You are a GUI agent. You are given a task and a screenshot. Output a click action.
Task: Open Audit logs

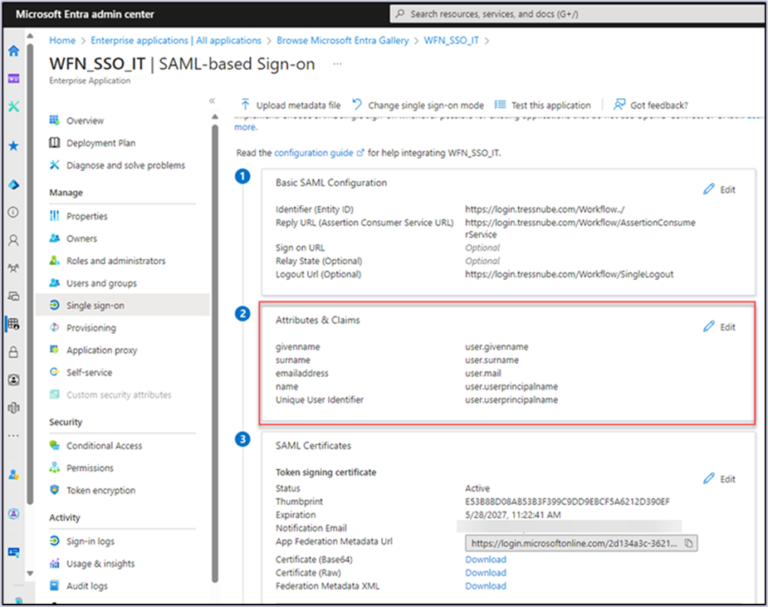point(87,586)
